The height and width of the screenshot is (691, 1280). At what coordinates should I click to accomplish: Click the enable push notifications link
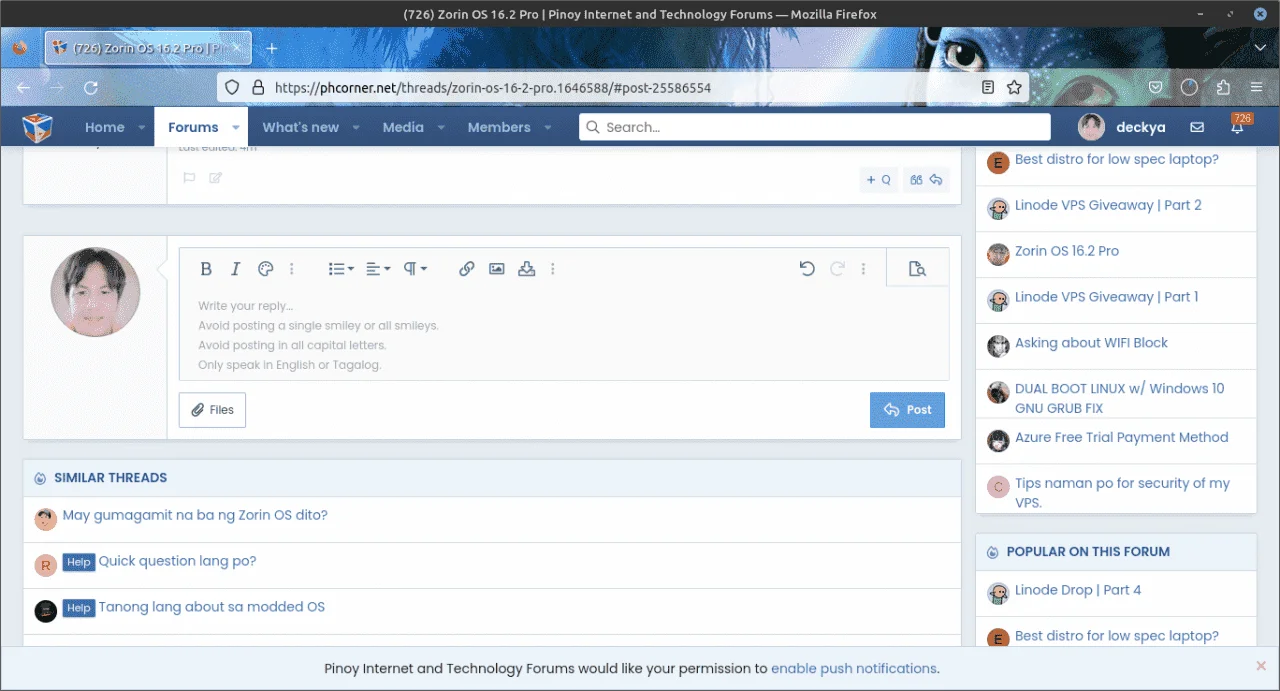[x=854, y=669]
